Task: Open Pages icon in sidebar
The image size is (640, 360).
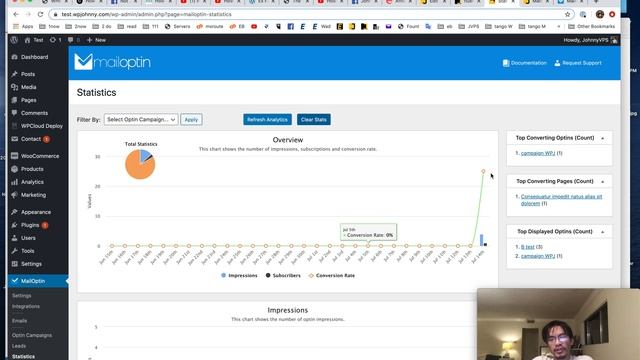Action: [x=15, y=100]
